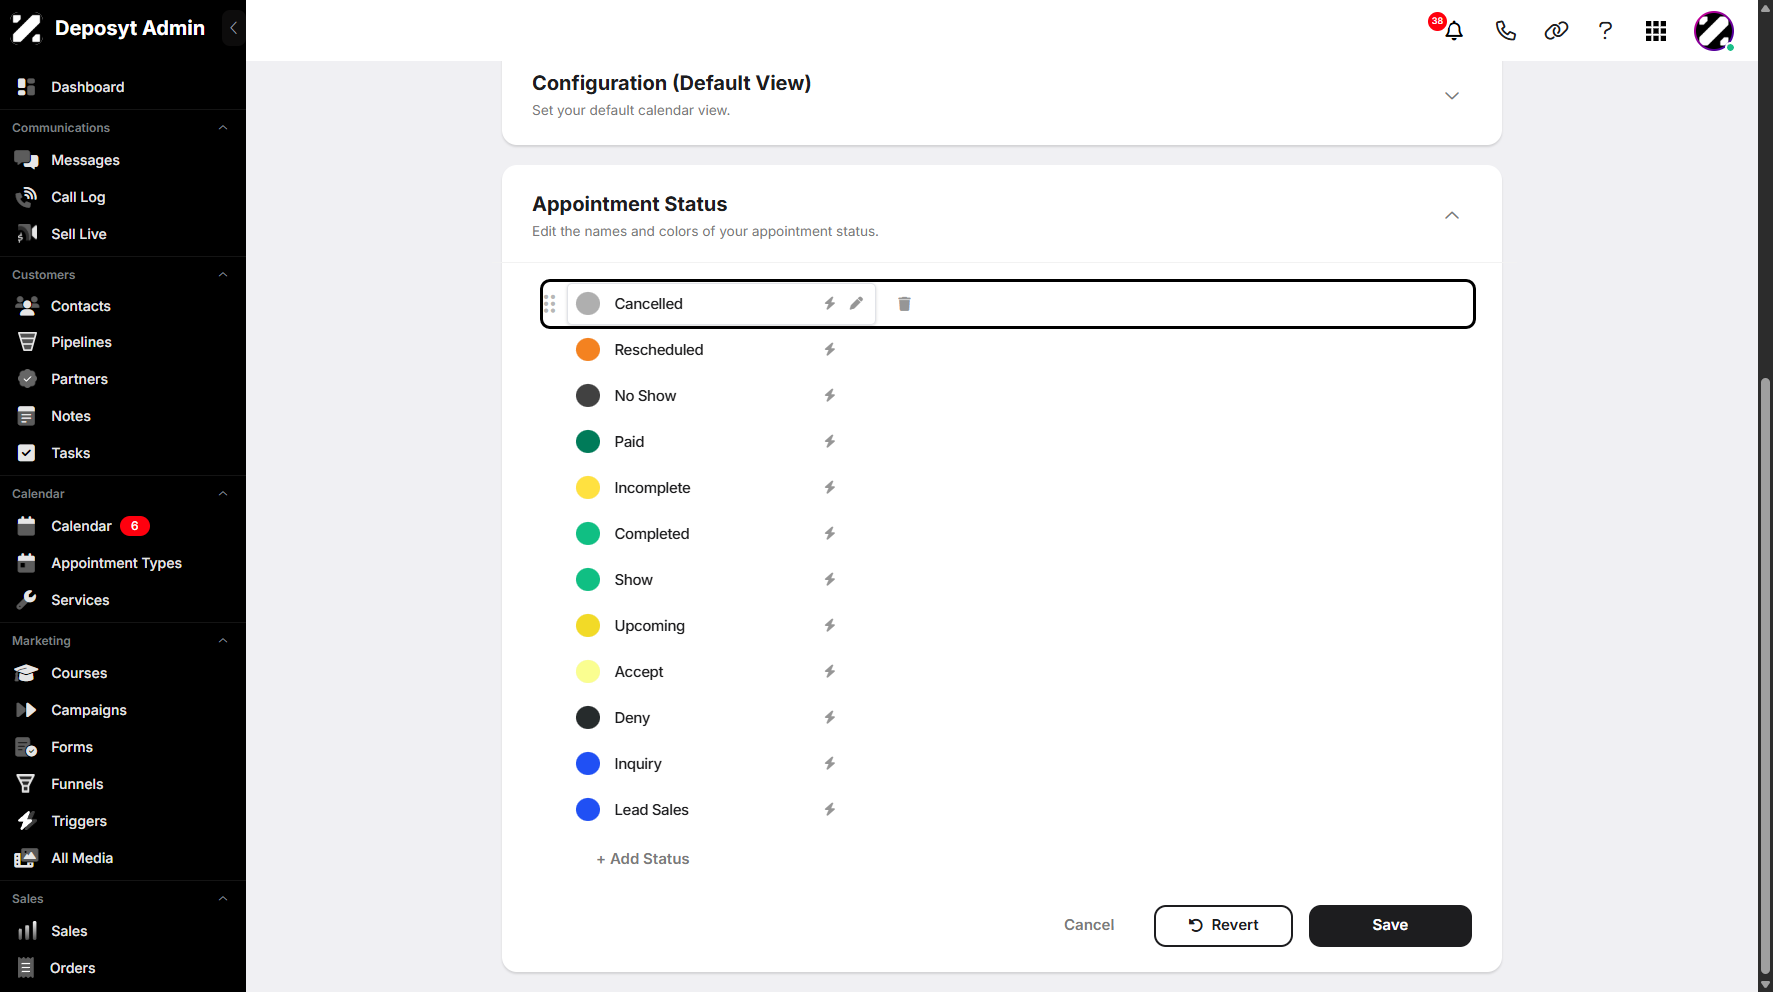Screen dimensions: 1773x992
Task: Collapse the Appointment Status section
Action: click(x=1452, y=215)
